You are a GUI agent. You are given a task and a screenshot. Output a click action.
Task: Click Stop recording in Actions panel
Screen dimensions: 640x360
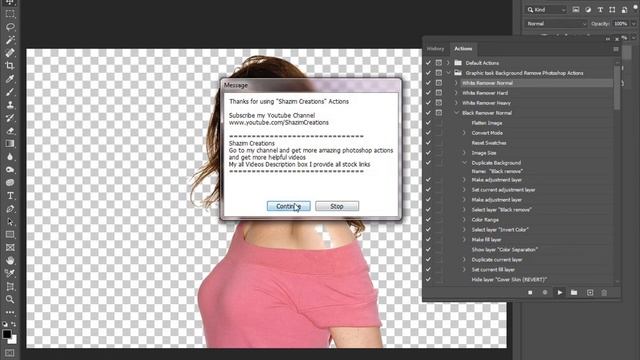530,293
